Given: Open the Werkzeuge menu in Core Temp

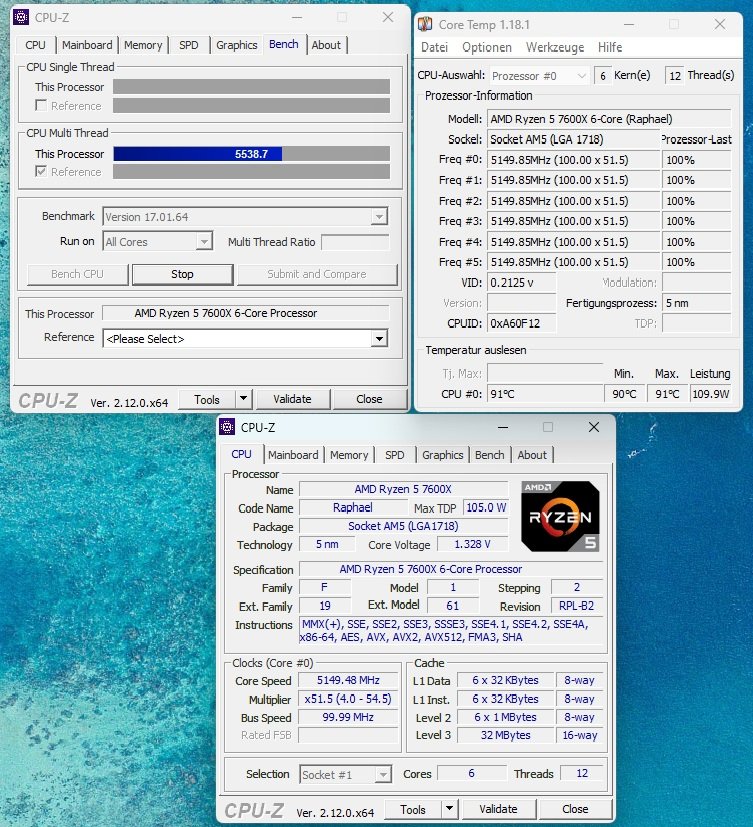Looking at the screenshot, I should pos(555,47).
